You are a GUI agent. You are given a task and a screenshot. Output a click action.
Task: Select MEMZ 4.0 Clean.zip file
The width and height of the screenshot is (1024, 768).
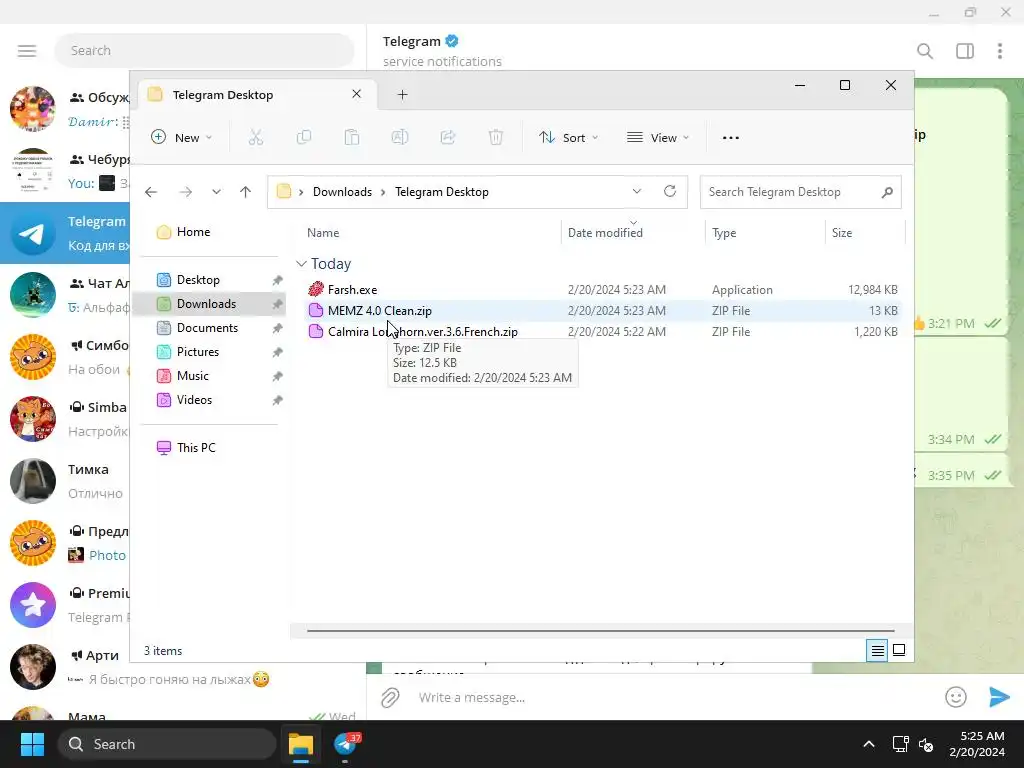(x=602, y=311)
